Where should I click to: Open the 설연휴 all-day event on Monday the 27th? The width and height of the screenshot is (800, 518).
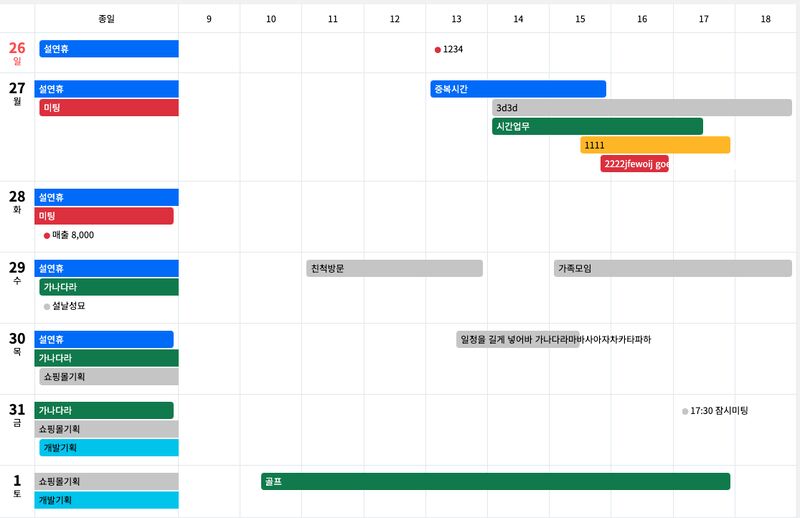point(107,89)
